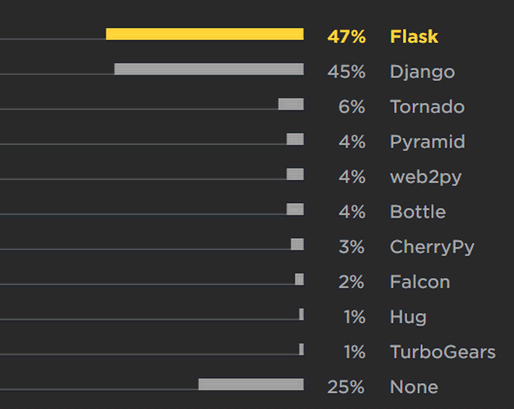Select the TurboGears label
Image resolution: width=514 pixels, height=409 pixels.
(443, 352)
